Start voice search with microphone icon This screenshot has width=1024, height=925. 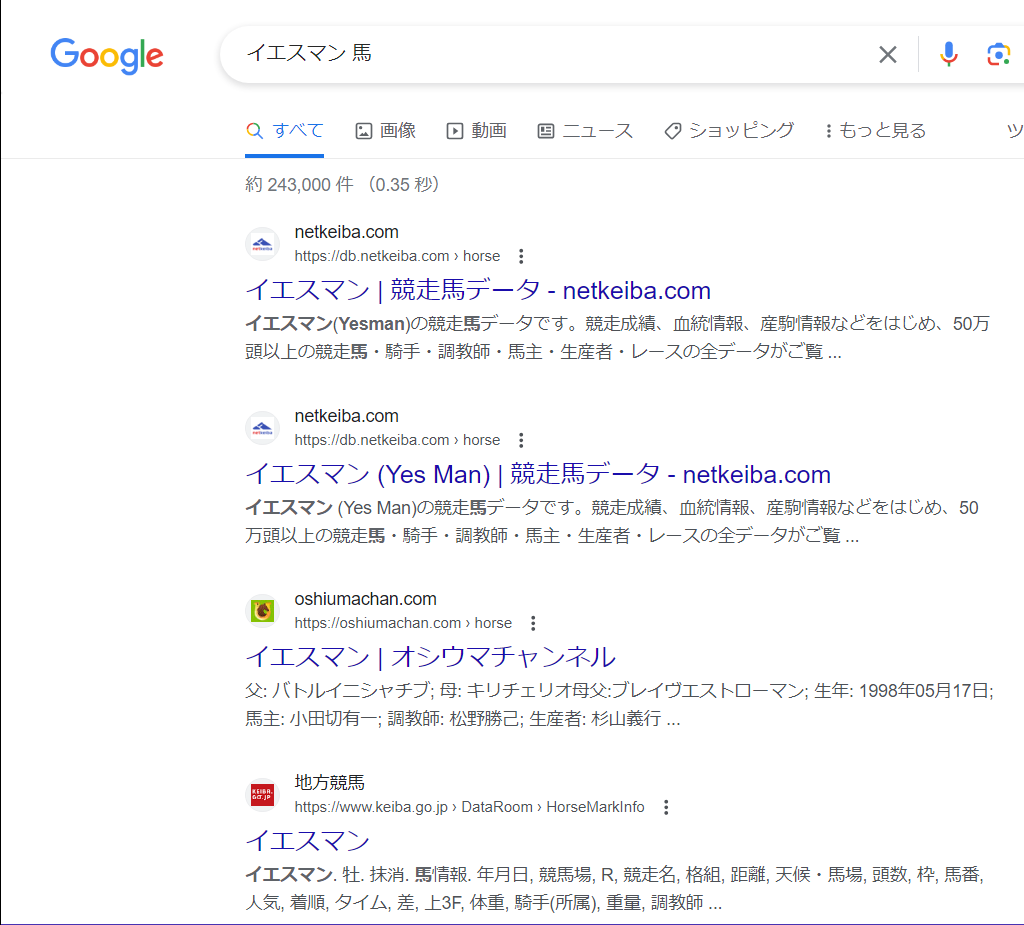pyautogui.click(x=948, y=54)
